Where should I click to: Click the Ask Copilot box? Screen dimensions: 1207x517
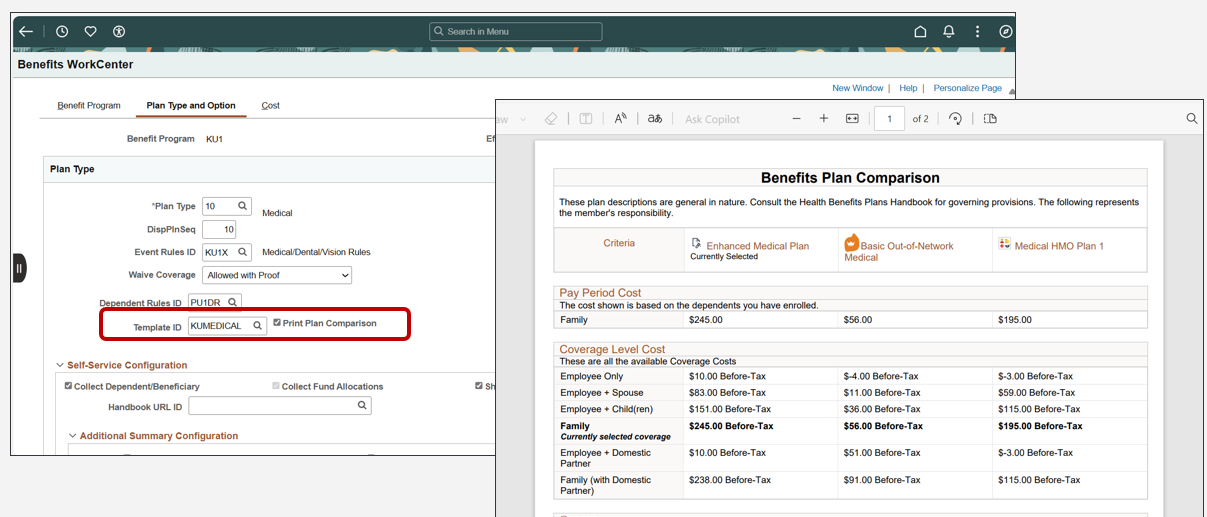(x=712, y=119)
